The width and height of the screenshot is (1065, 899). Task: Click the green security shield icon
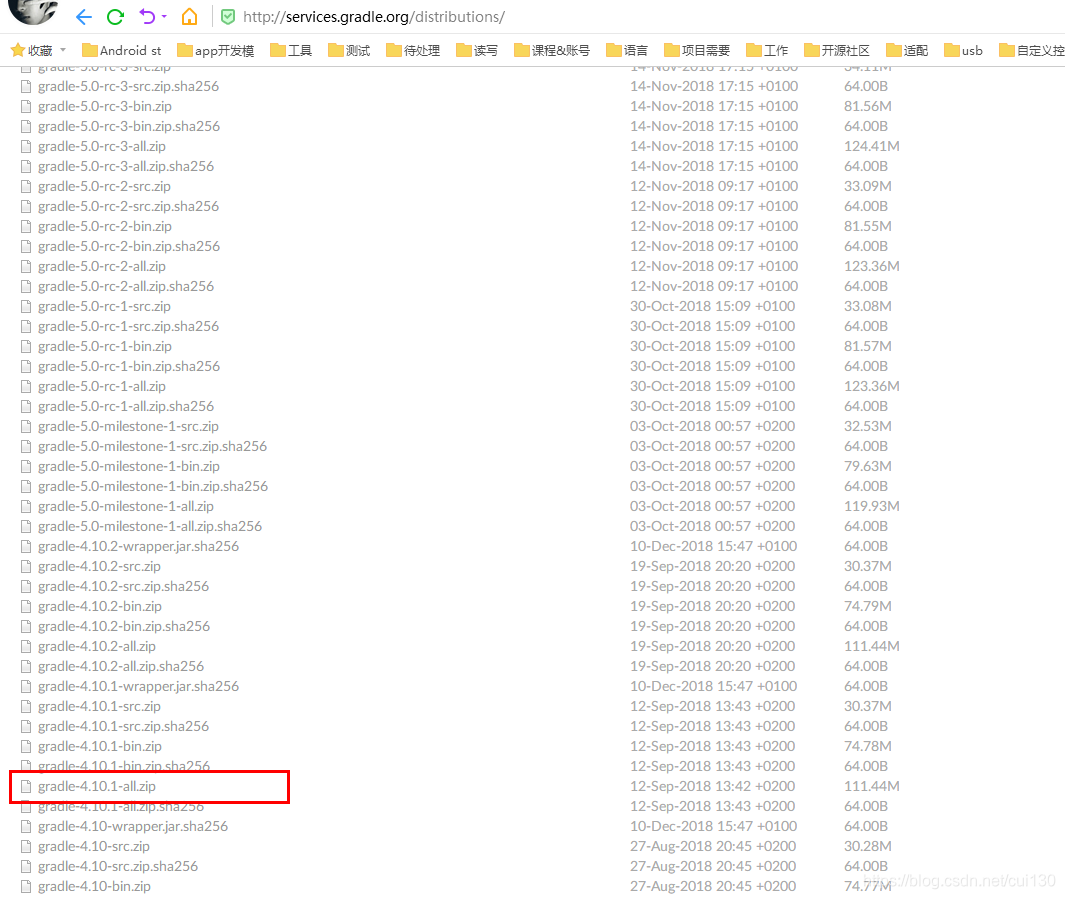pos(228,16)
